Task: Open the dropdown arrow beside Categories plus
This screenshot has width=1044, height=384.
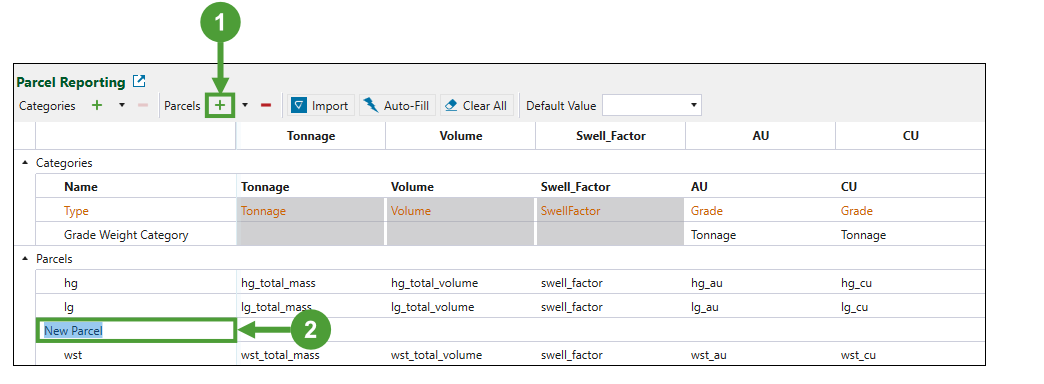Action: pyautogui.click(x=121, y=105)
